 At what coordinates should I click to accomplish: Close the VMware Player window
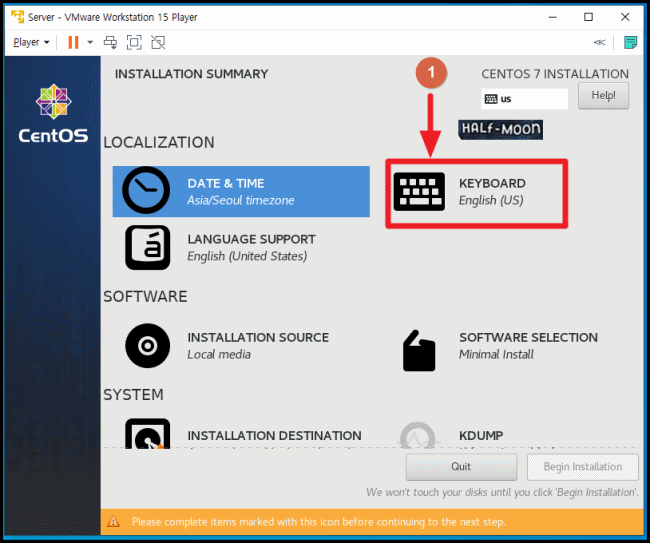click(x=625, y=17)
